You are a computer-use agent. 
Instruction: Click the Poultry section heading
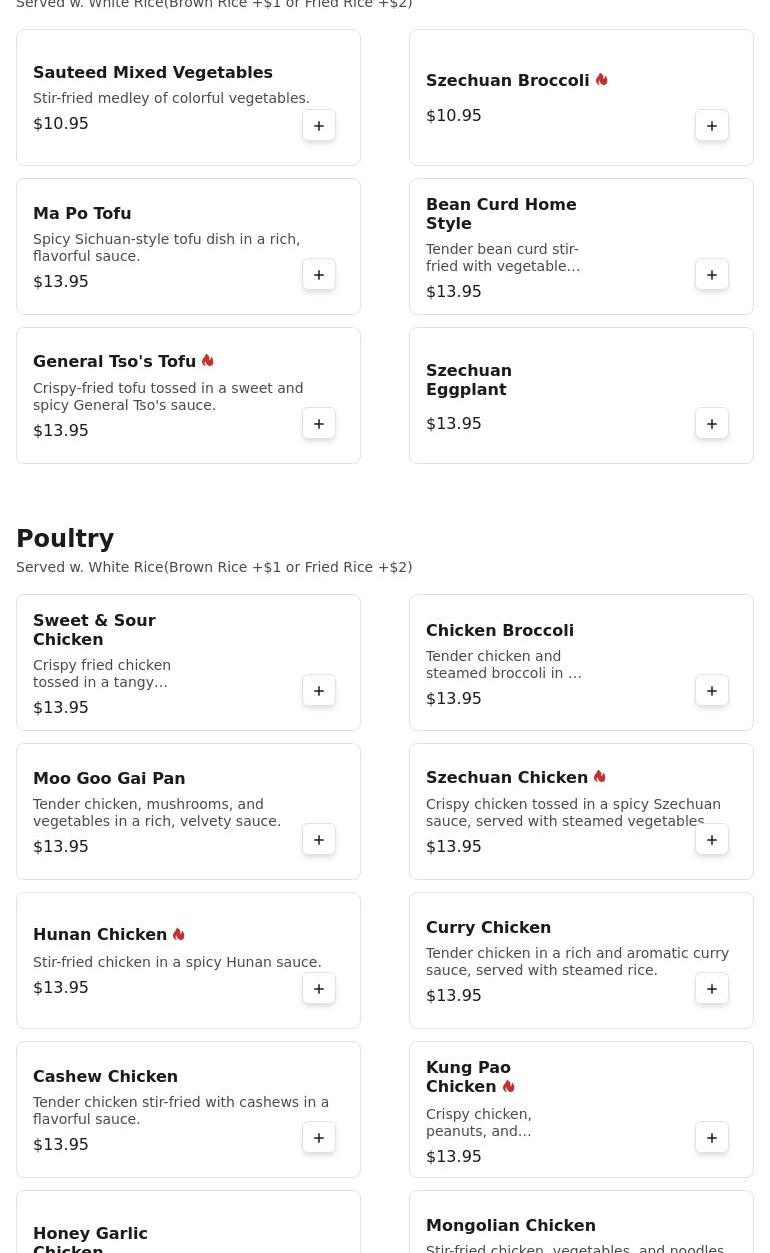point(65,539)
